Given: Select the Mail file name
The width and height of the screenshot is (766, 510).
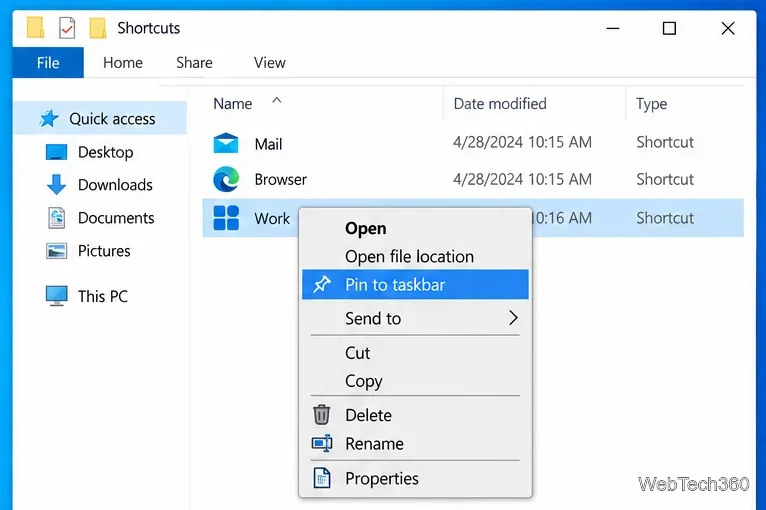Looking at the screenshot, I should coord(268,144).
